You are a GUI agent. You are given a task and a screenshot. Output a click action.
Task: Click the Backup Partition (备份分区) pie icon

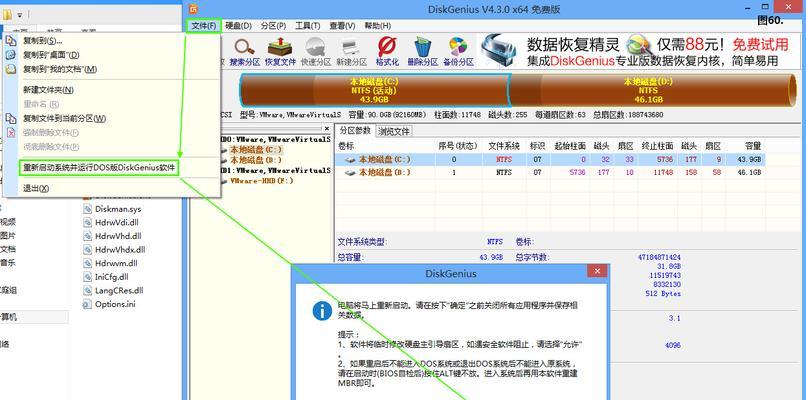pyautogui.click(x=458, y=47)
